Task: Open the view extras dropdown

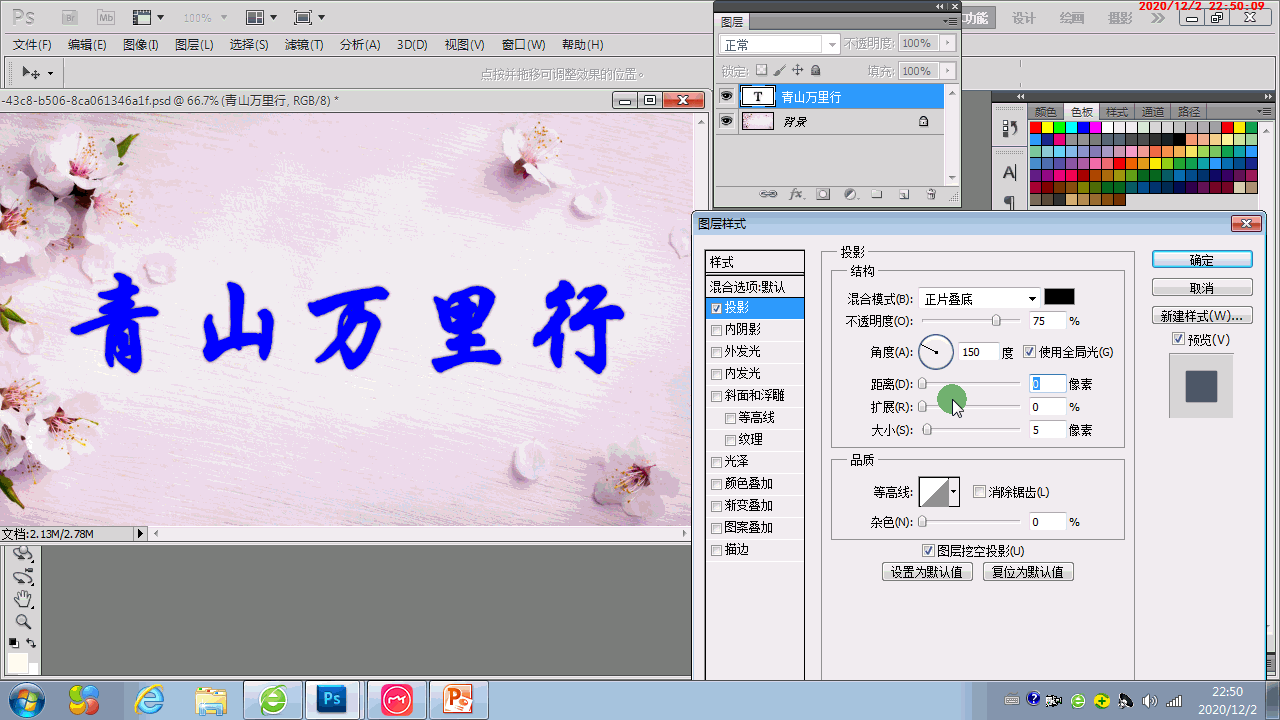Action: (148, 17)
